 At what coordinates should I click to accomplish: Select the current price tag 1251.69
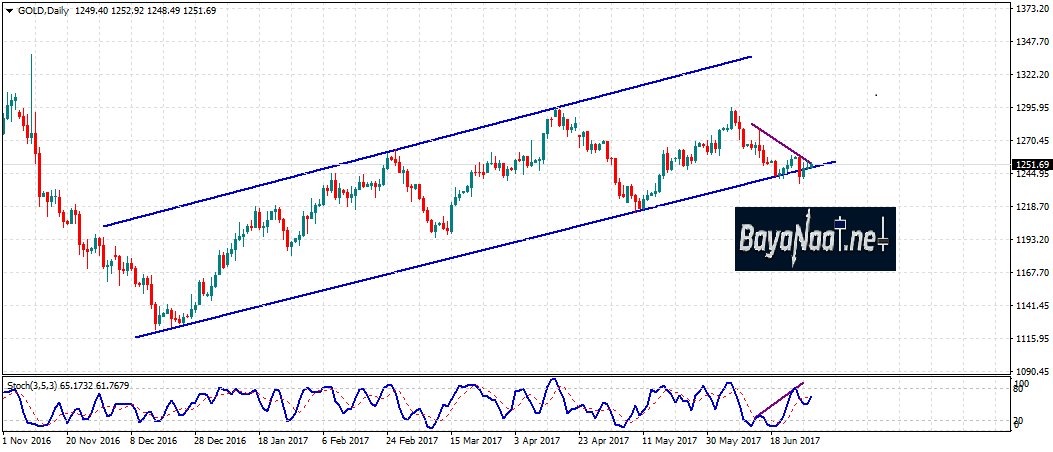(1031, 165)
